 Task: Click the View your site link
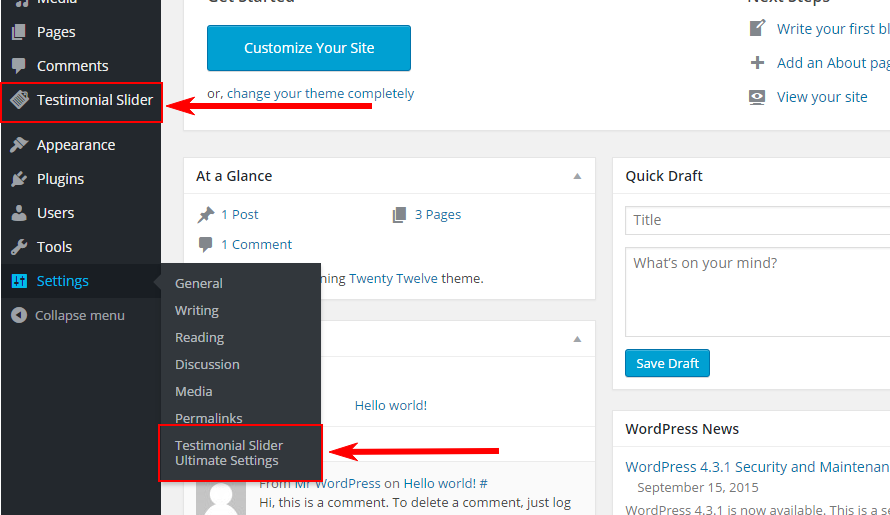pyautogui.click(x=822, y=97)
